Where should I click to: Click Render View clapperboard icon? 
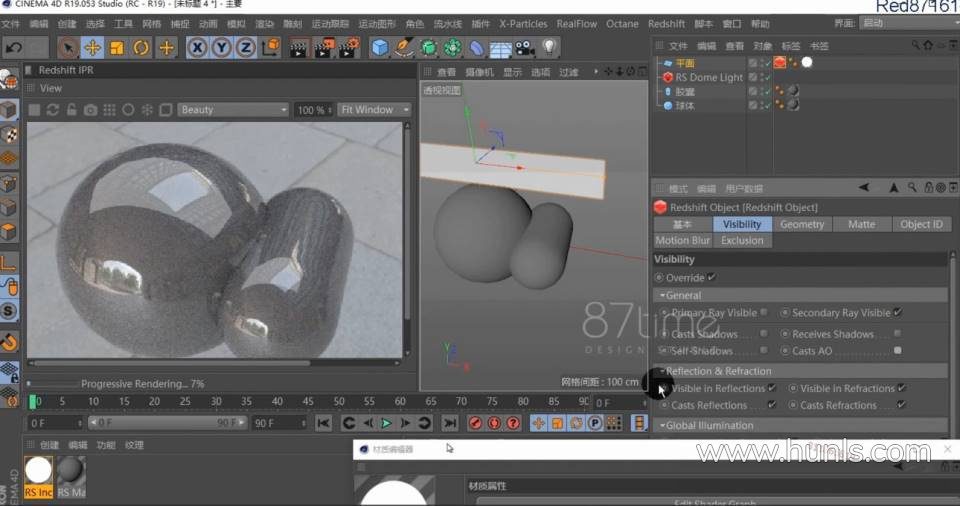298,47
